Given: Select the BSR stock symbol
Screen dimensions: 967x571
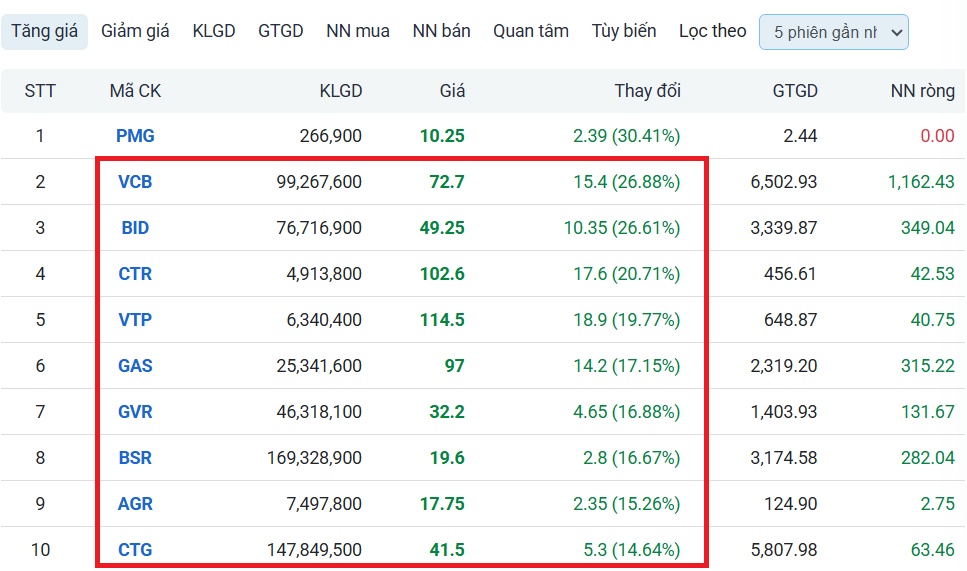Looking at the screenshot, I should point(135,458).
